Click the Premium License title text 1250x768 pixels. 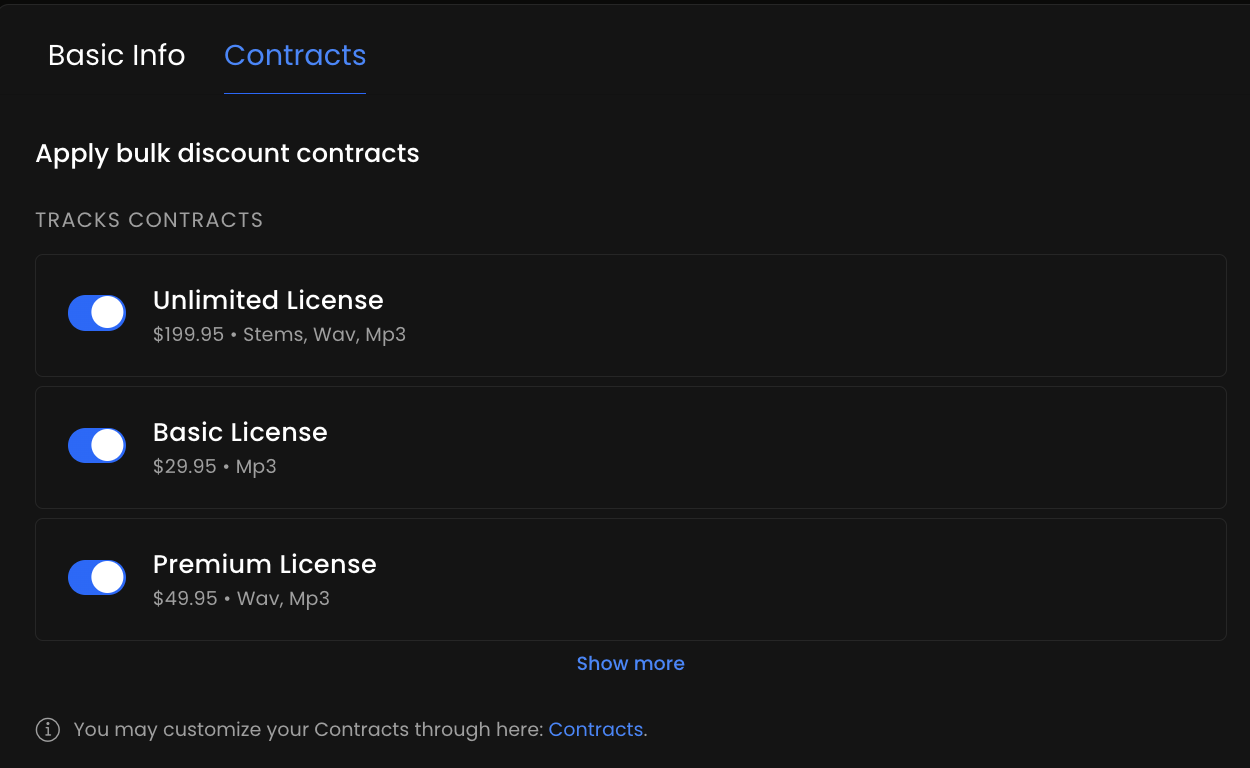tap(264, 564)
